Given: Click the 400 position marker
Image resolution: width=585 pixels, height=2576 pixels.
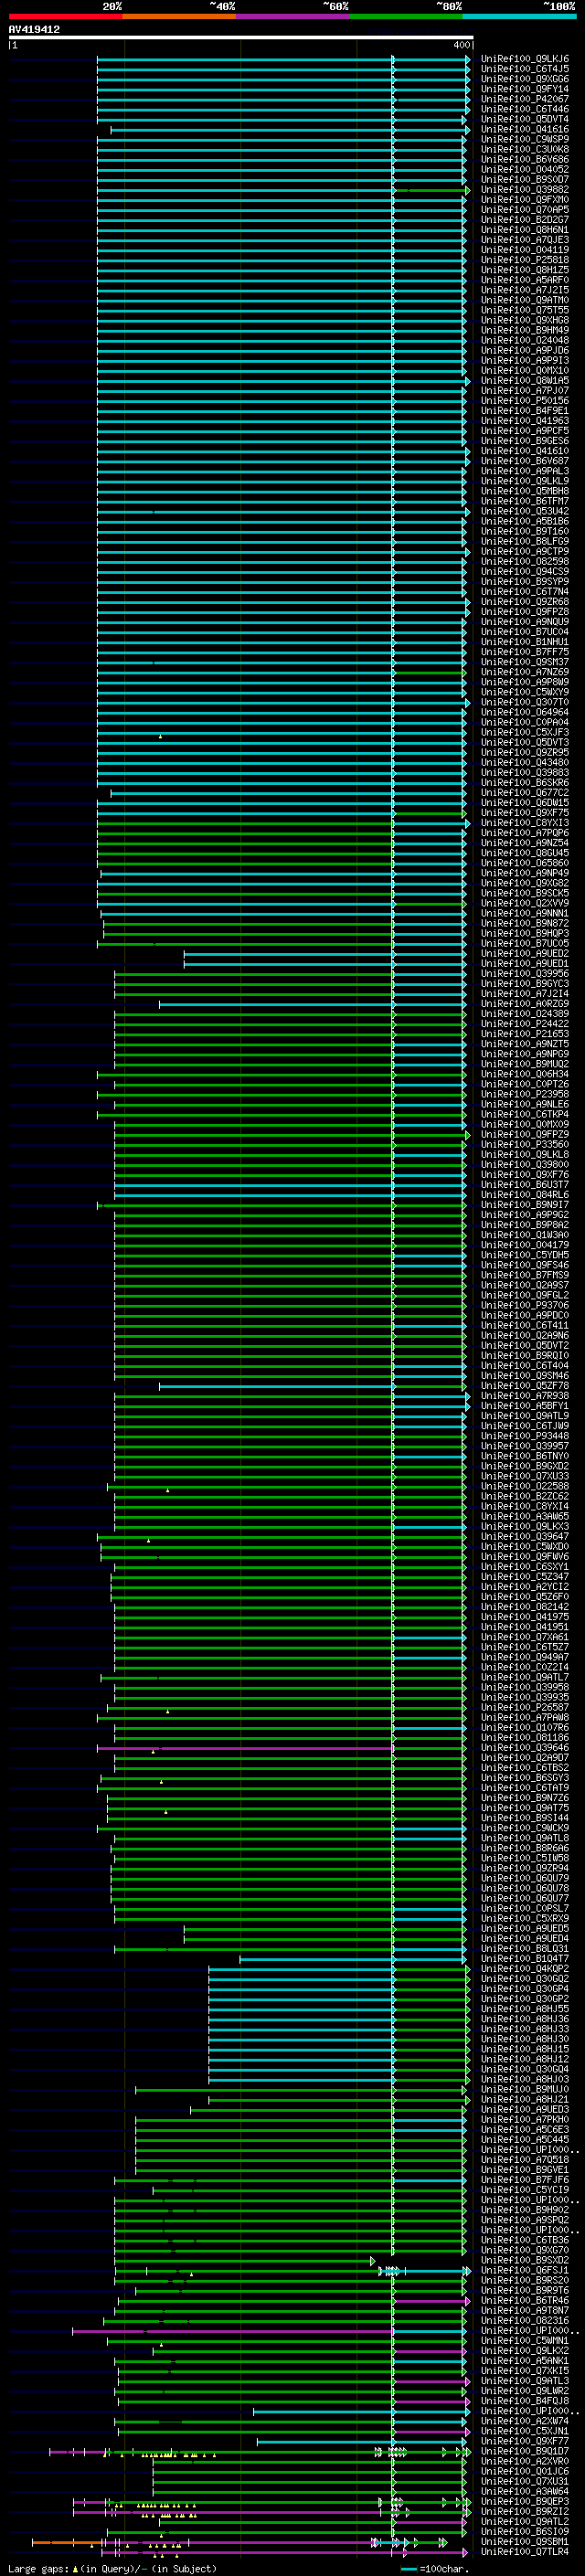Looking at the screenshot, I should [462, 45].
